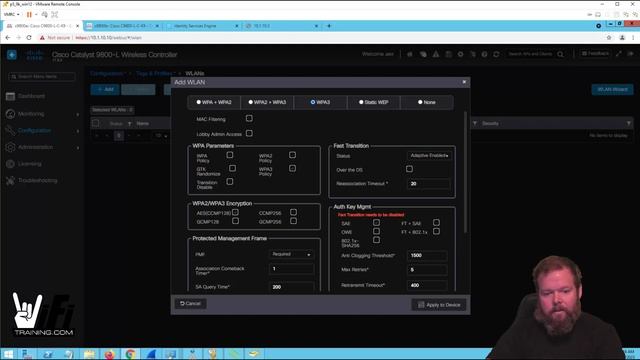Bookmark the page with the star icon

coord(609,38)
